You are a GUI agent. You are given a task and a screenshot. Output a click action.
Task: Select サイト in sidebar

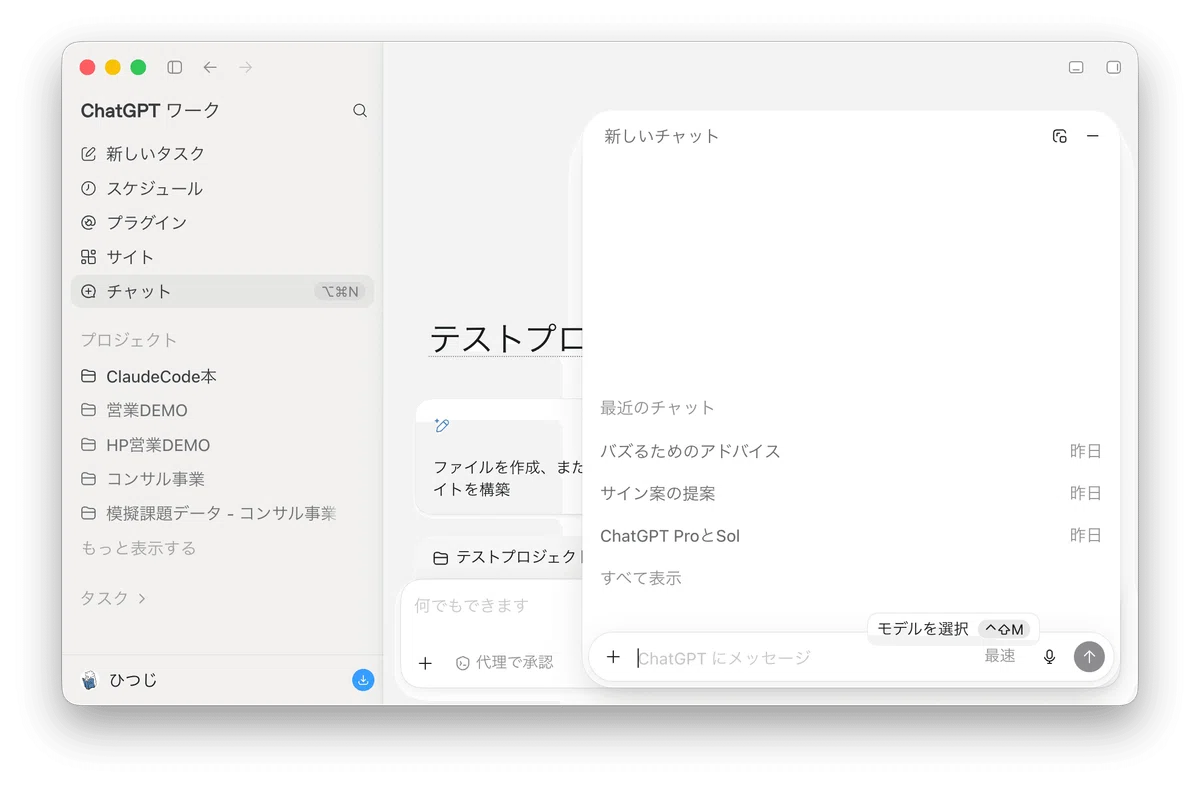point(222,257)
